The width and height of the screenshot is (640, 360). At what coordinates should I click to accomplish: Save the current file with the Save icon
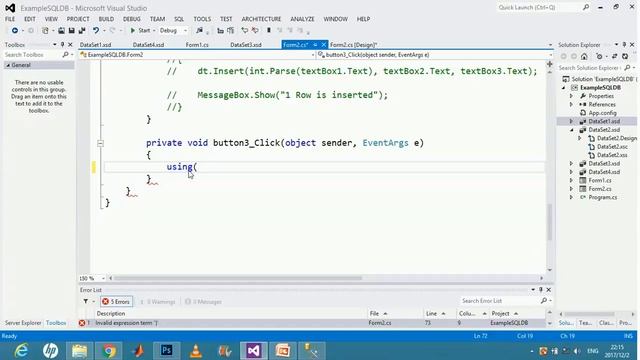point(71,31)
